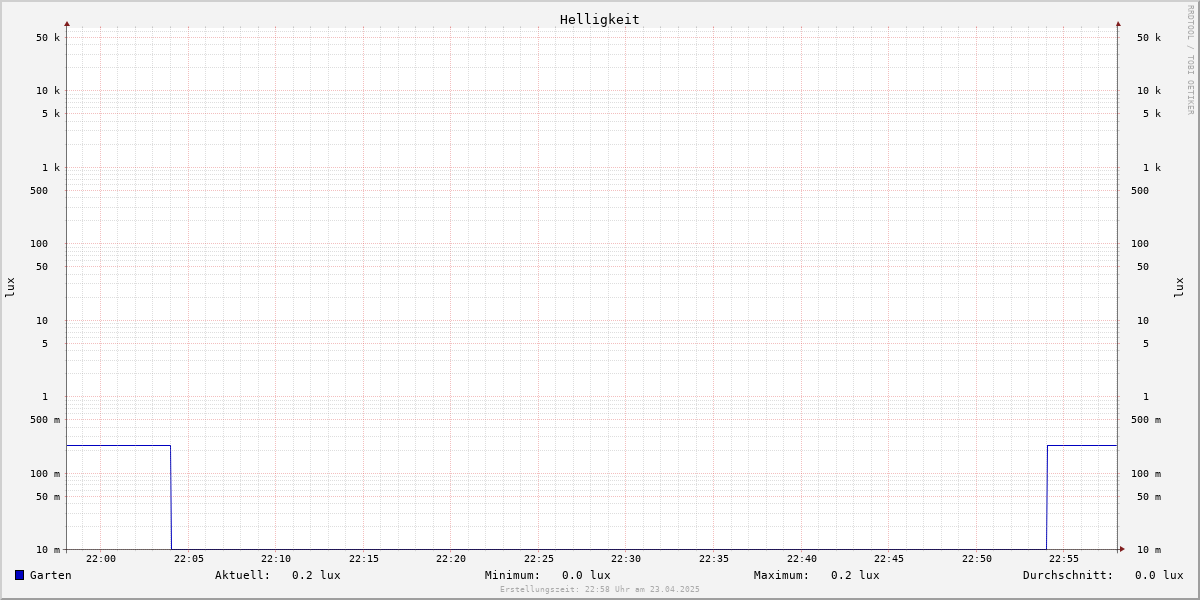Click the blue Garten legend color square
Viewport: 1200px width, 600px height.
pyautogui.click(x=19, y=575)
